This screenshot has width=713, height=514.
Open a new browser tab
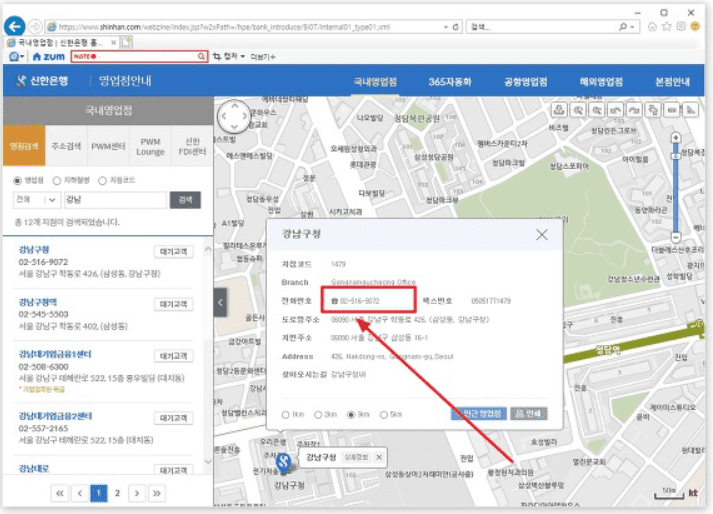(126, 42)
